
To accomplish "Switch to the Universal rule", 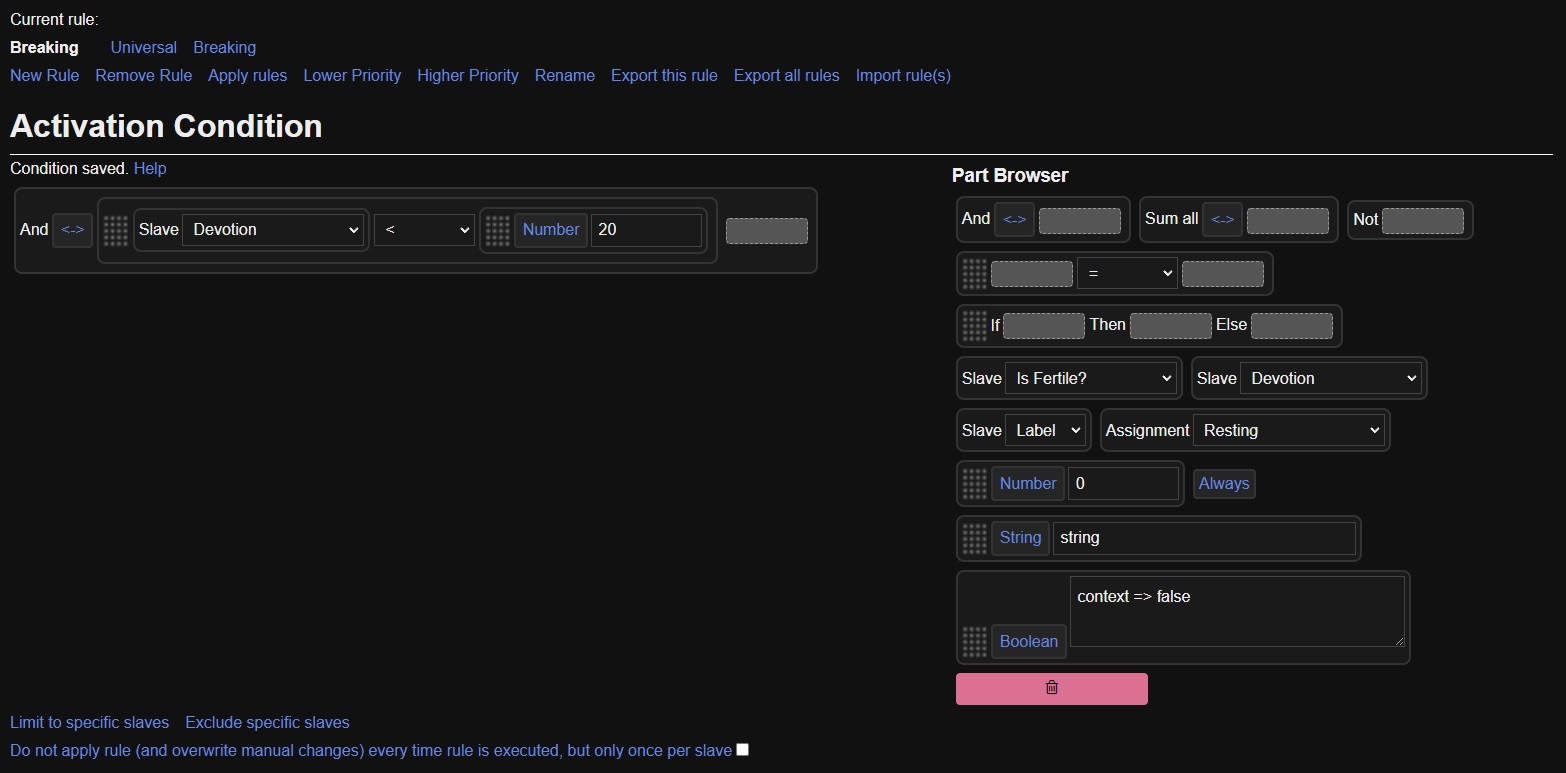I will click(x=143, y=47).
